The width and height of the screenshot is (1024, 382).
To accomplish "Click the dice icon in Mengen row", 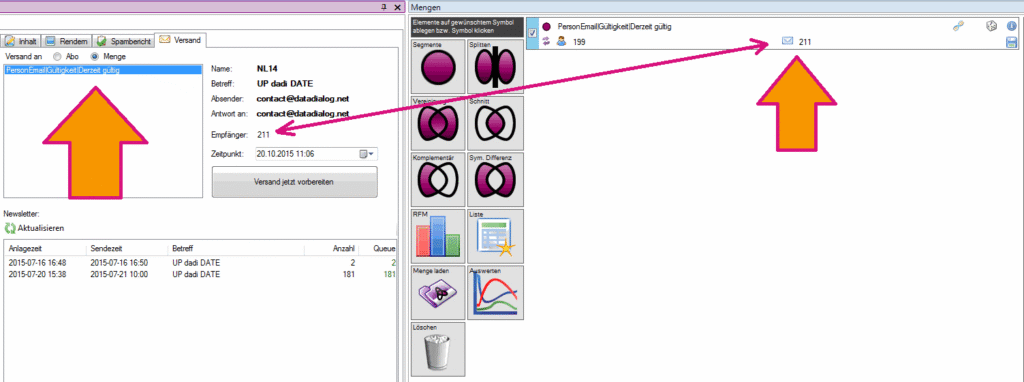I will pos(991,27).
